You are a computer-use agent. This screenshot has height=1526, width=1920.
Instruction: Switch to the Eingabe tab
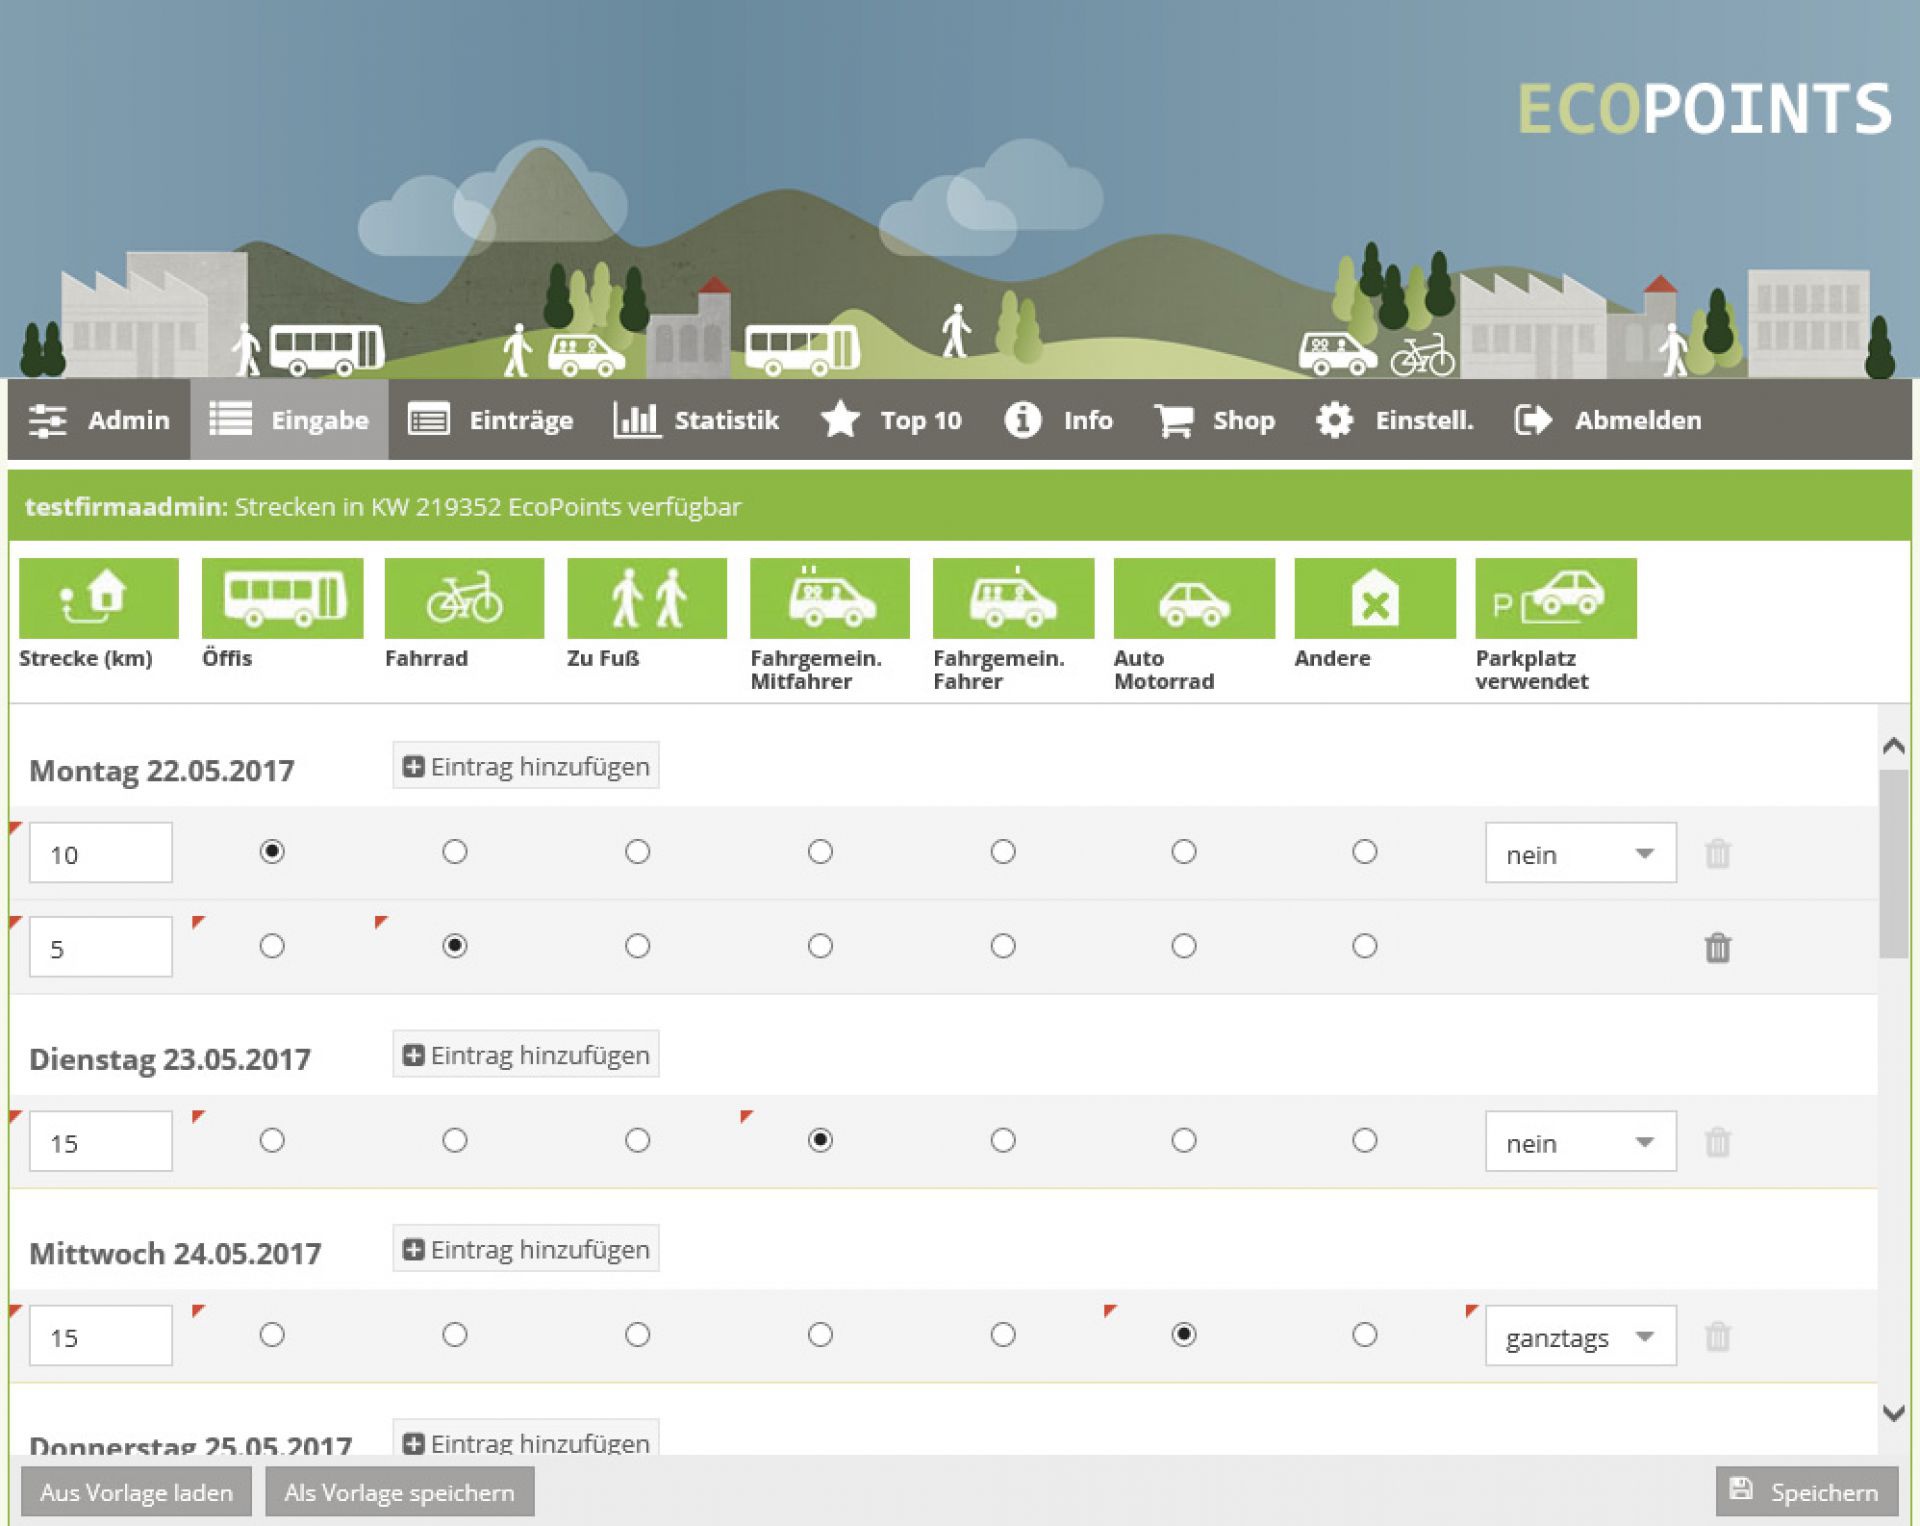coord(289,420)
